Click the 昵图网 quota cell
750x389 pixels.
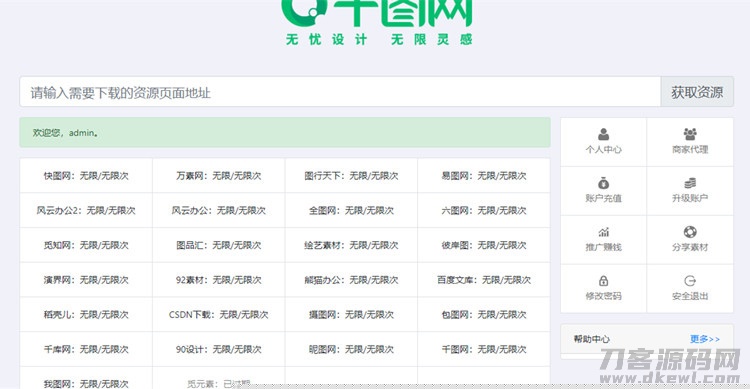pyautogui.click(x=351, y=349)
